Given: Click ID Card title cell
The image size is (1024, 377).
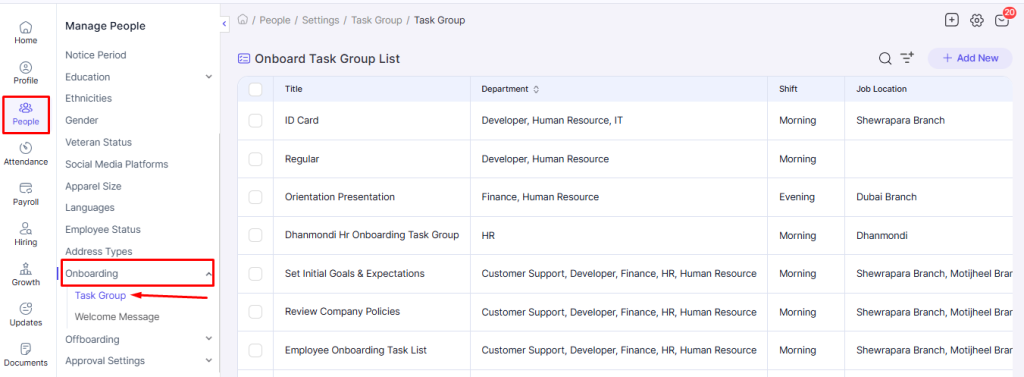Looking at the screenshot, I should point(302,120).
